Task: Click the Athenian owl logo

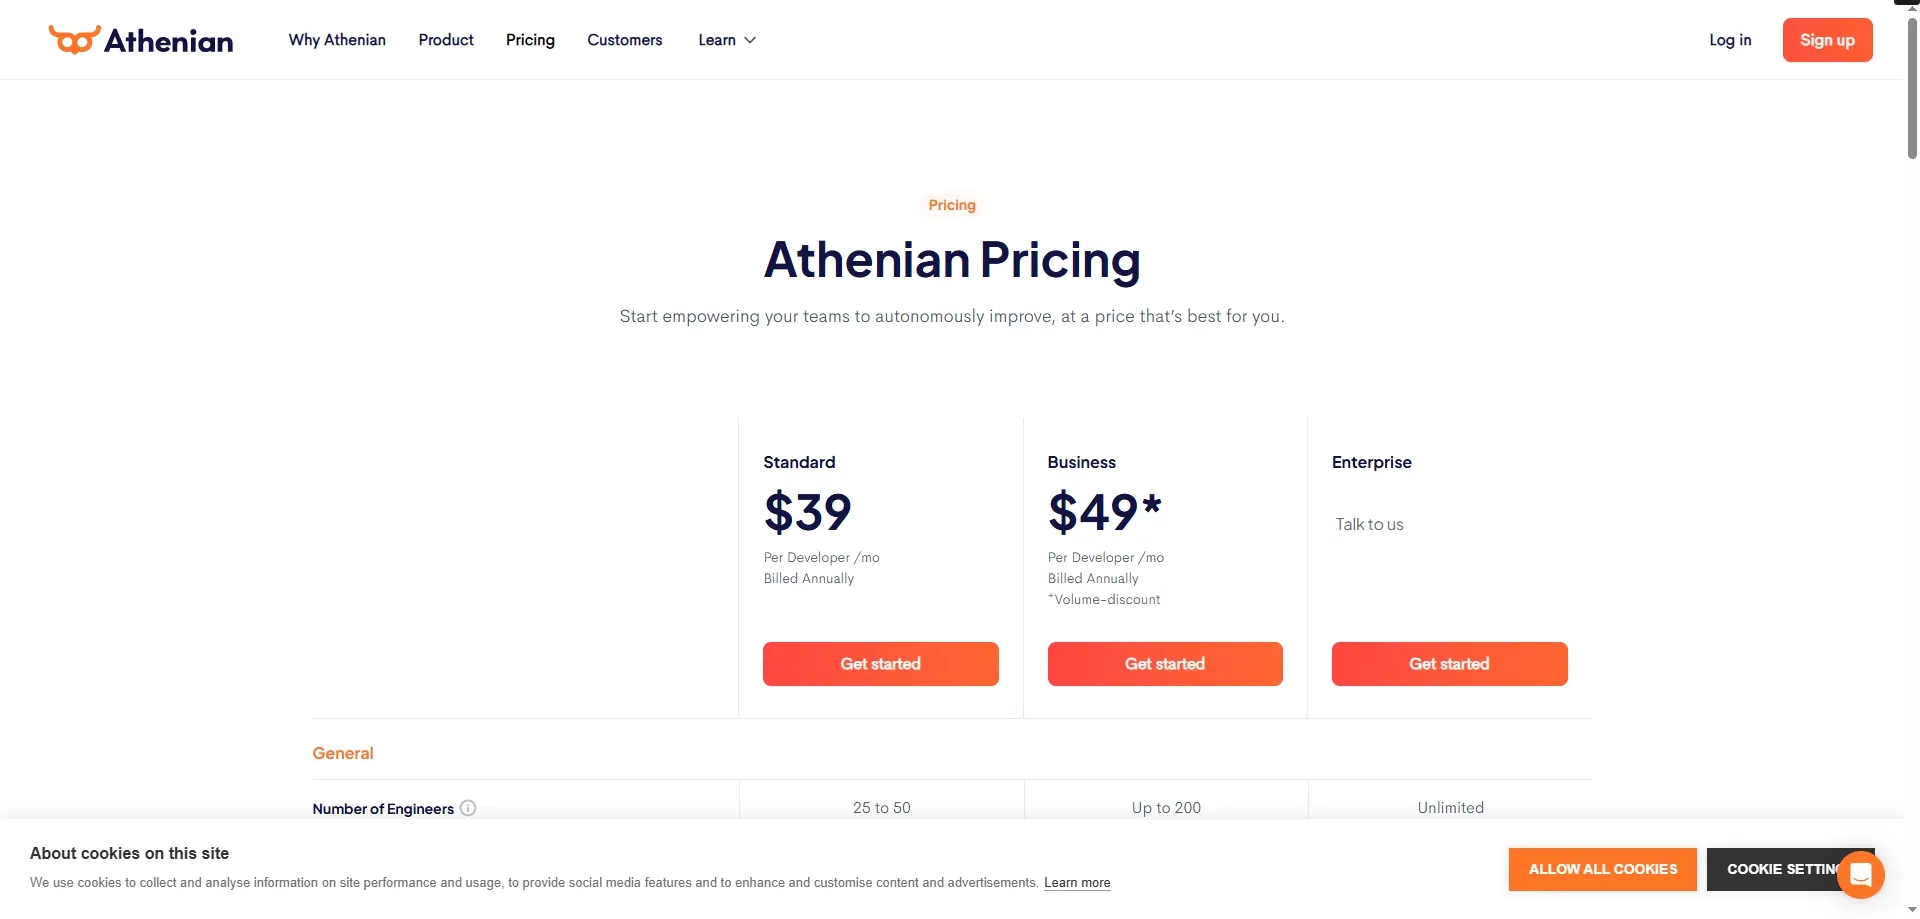Action: pyautogui.click(x=75, y=40)
